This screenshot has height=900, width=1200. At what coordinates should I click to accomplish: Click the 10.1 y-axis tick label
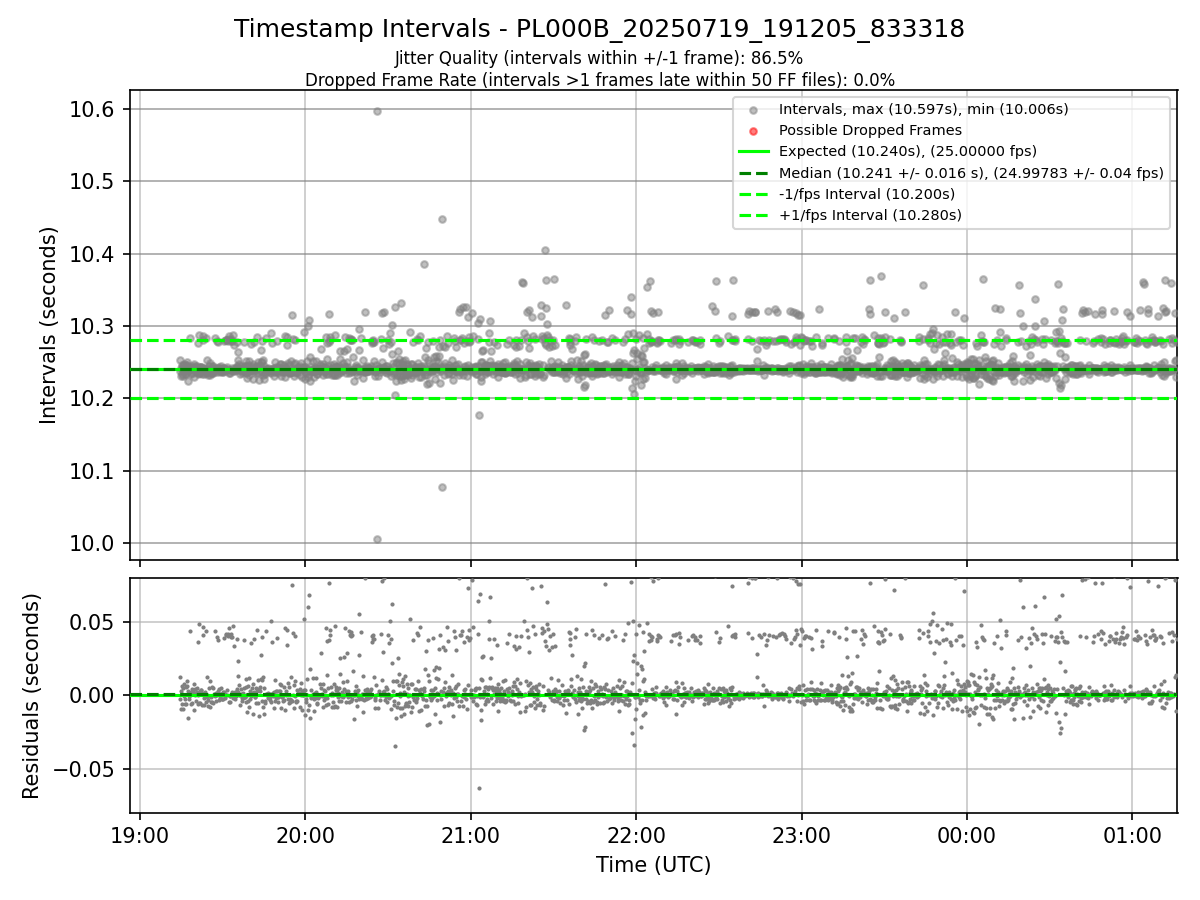coord(93,471)
